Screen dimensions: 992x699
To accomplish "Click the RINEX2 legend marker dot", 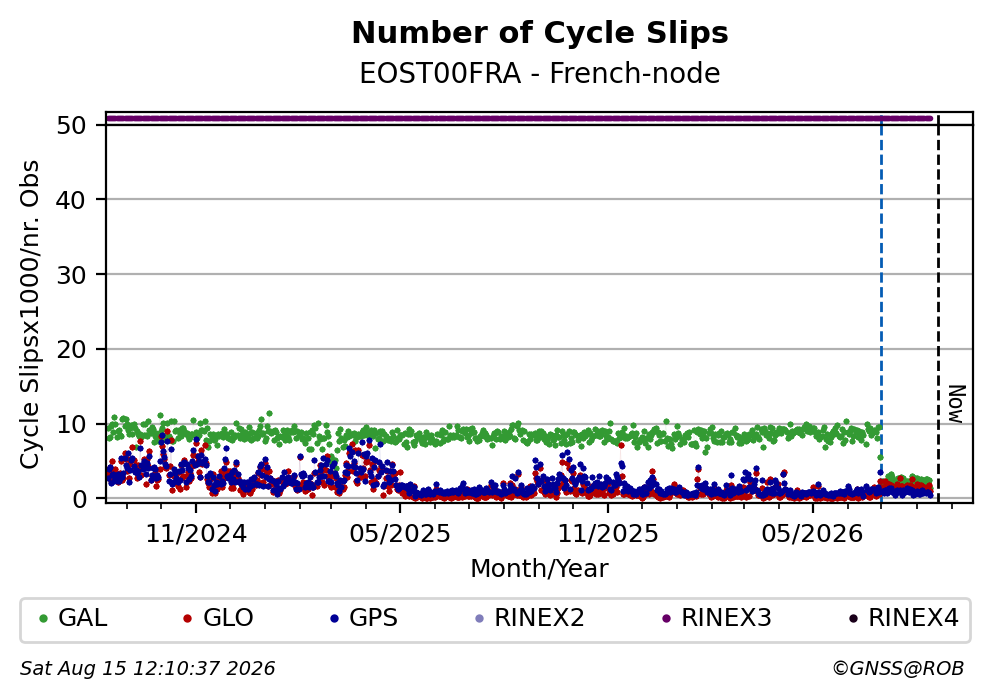I will (x=479, y=619).
